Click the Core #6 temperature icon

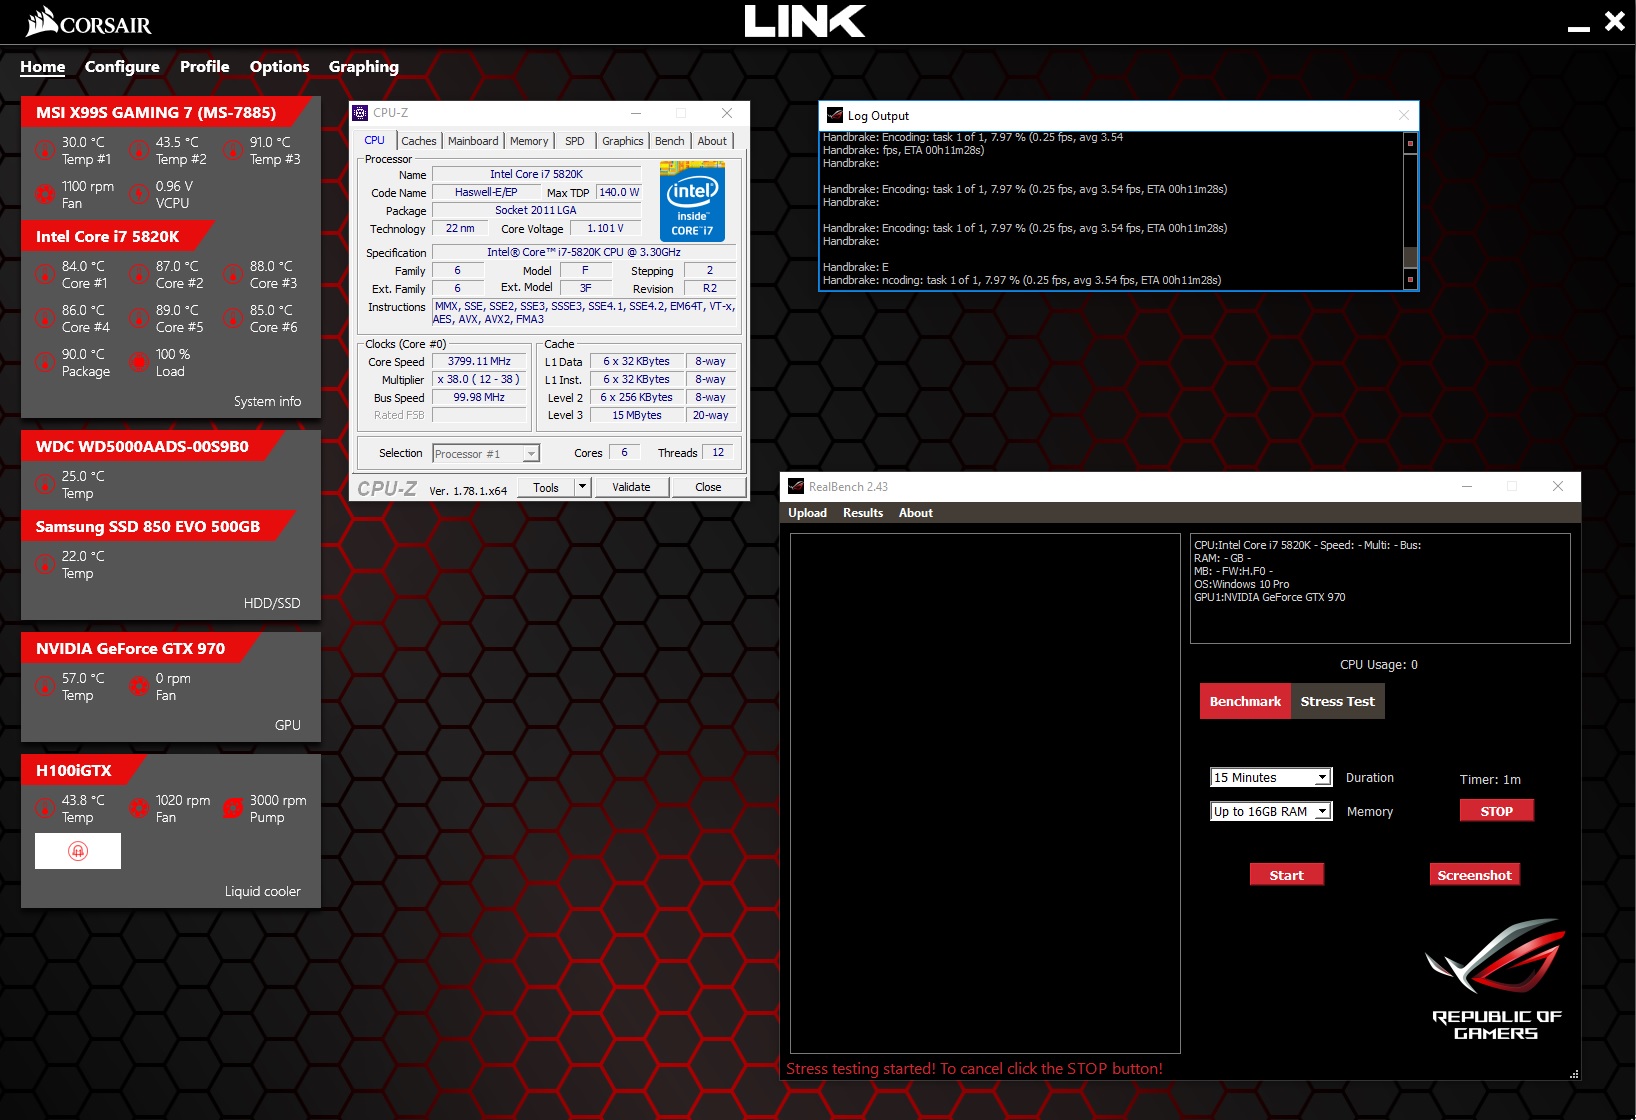[233, 318]
